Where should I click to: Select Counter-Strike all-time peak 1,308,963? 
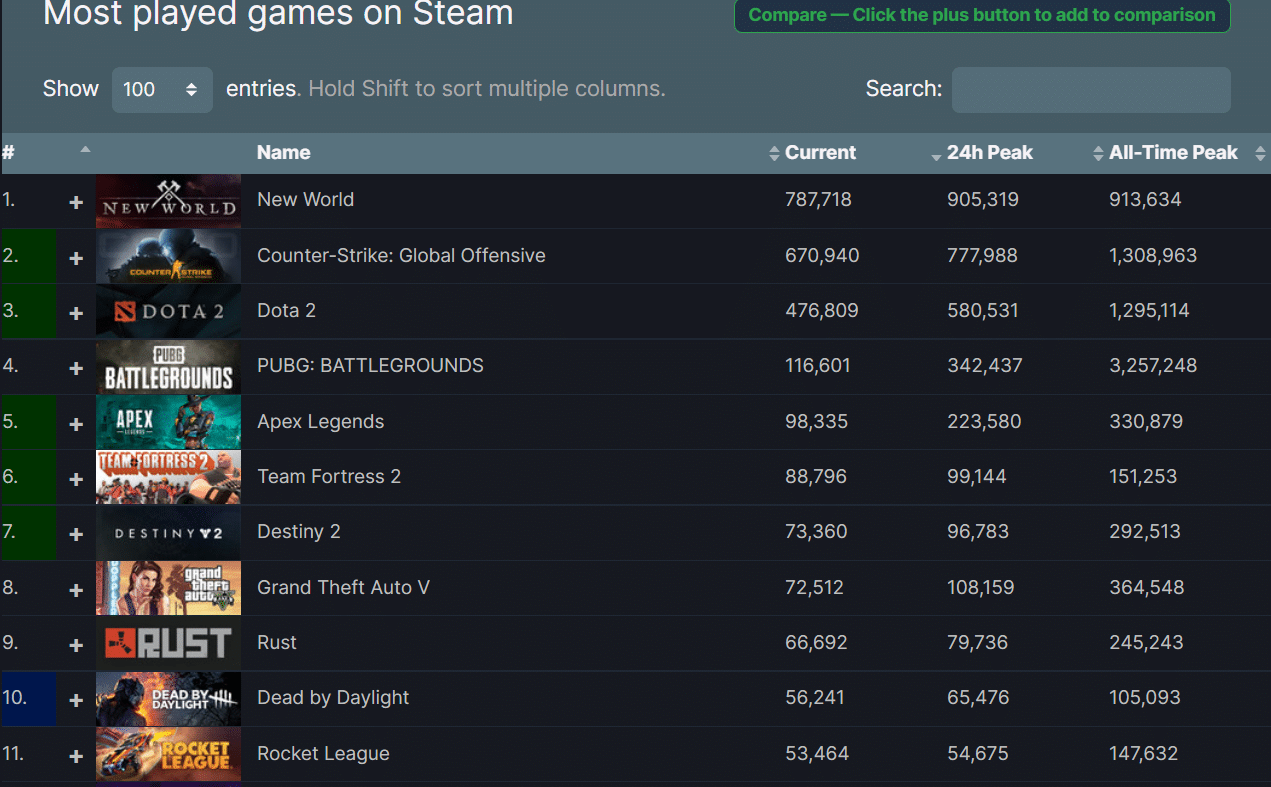click(1153, 255)
